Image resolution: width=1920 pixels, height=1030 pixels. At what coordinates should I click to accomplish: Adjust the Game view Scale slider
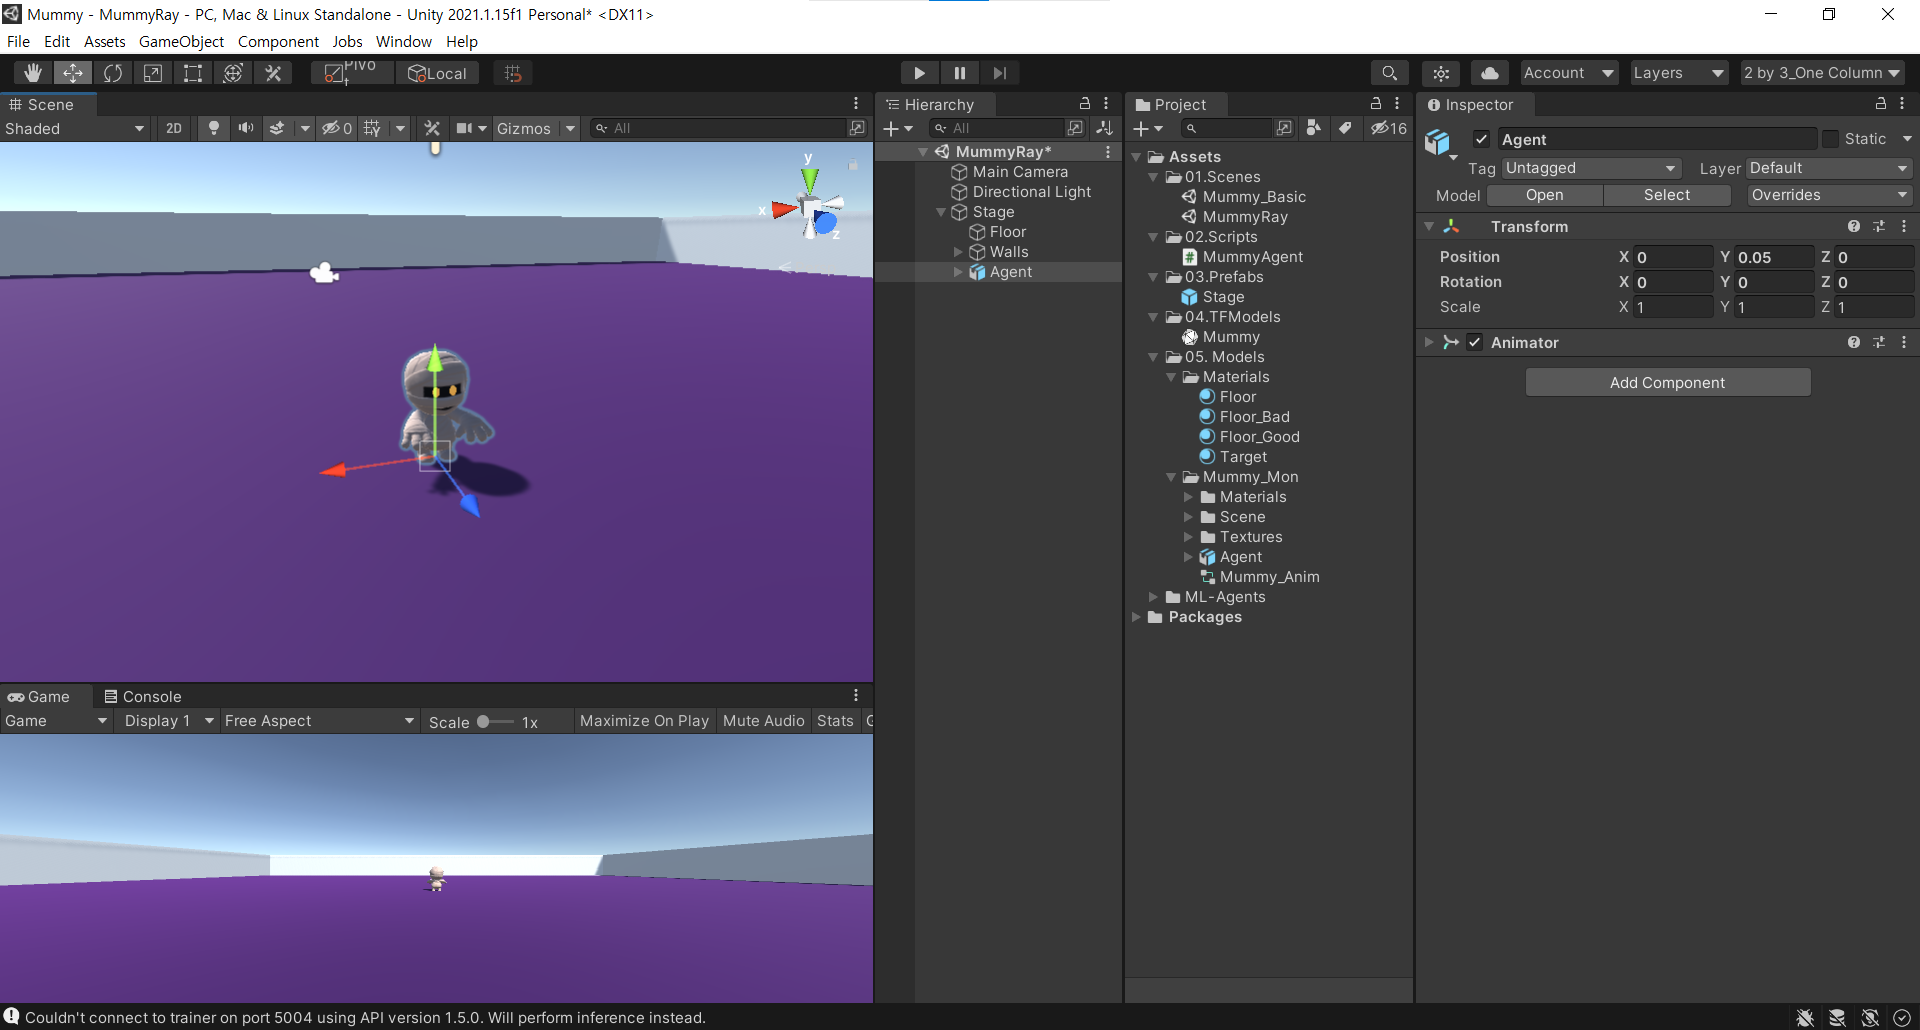(x=494, y=722)
